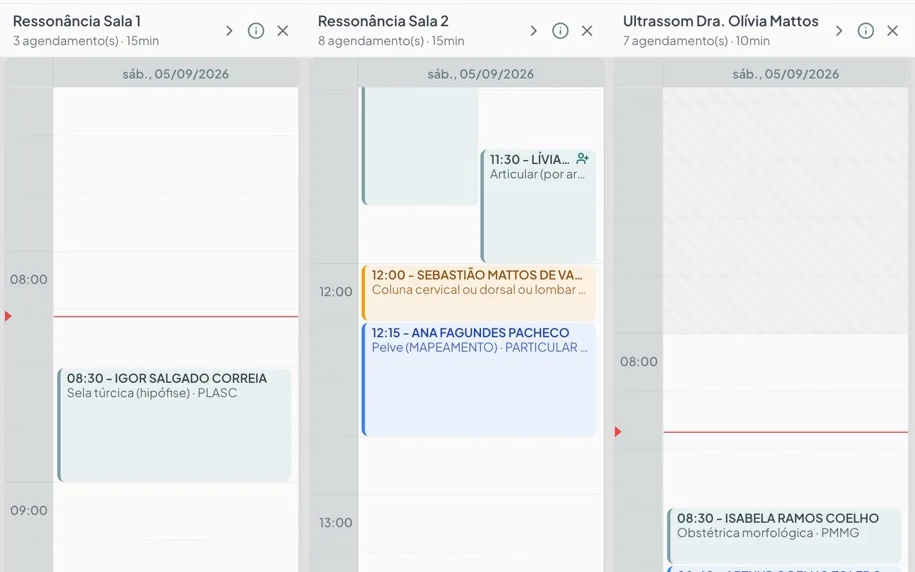Viewport: 915px width, 572px height.
Task: Click 'Coluna cervical ou dorsal ou lombar' text
Action: [474, 290]
